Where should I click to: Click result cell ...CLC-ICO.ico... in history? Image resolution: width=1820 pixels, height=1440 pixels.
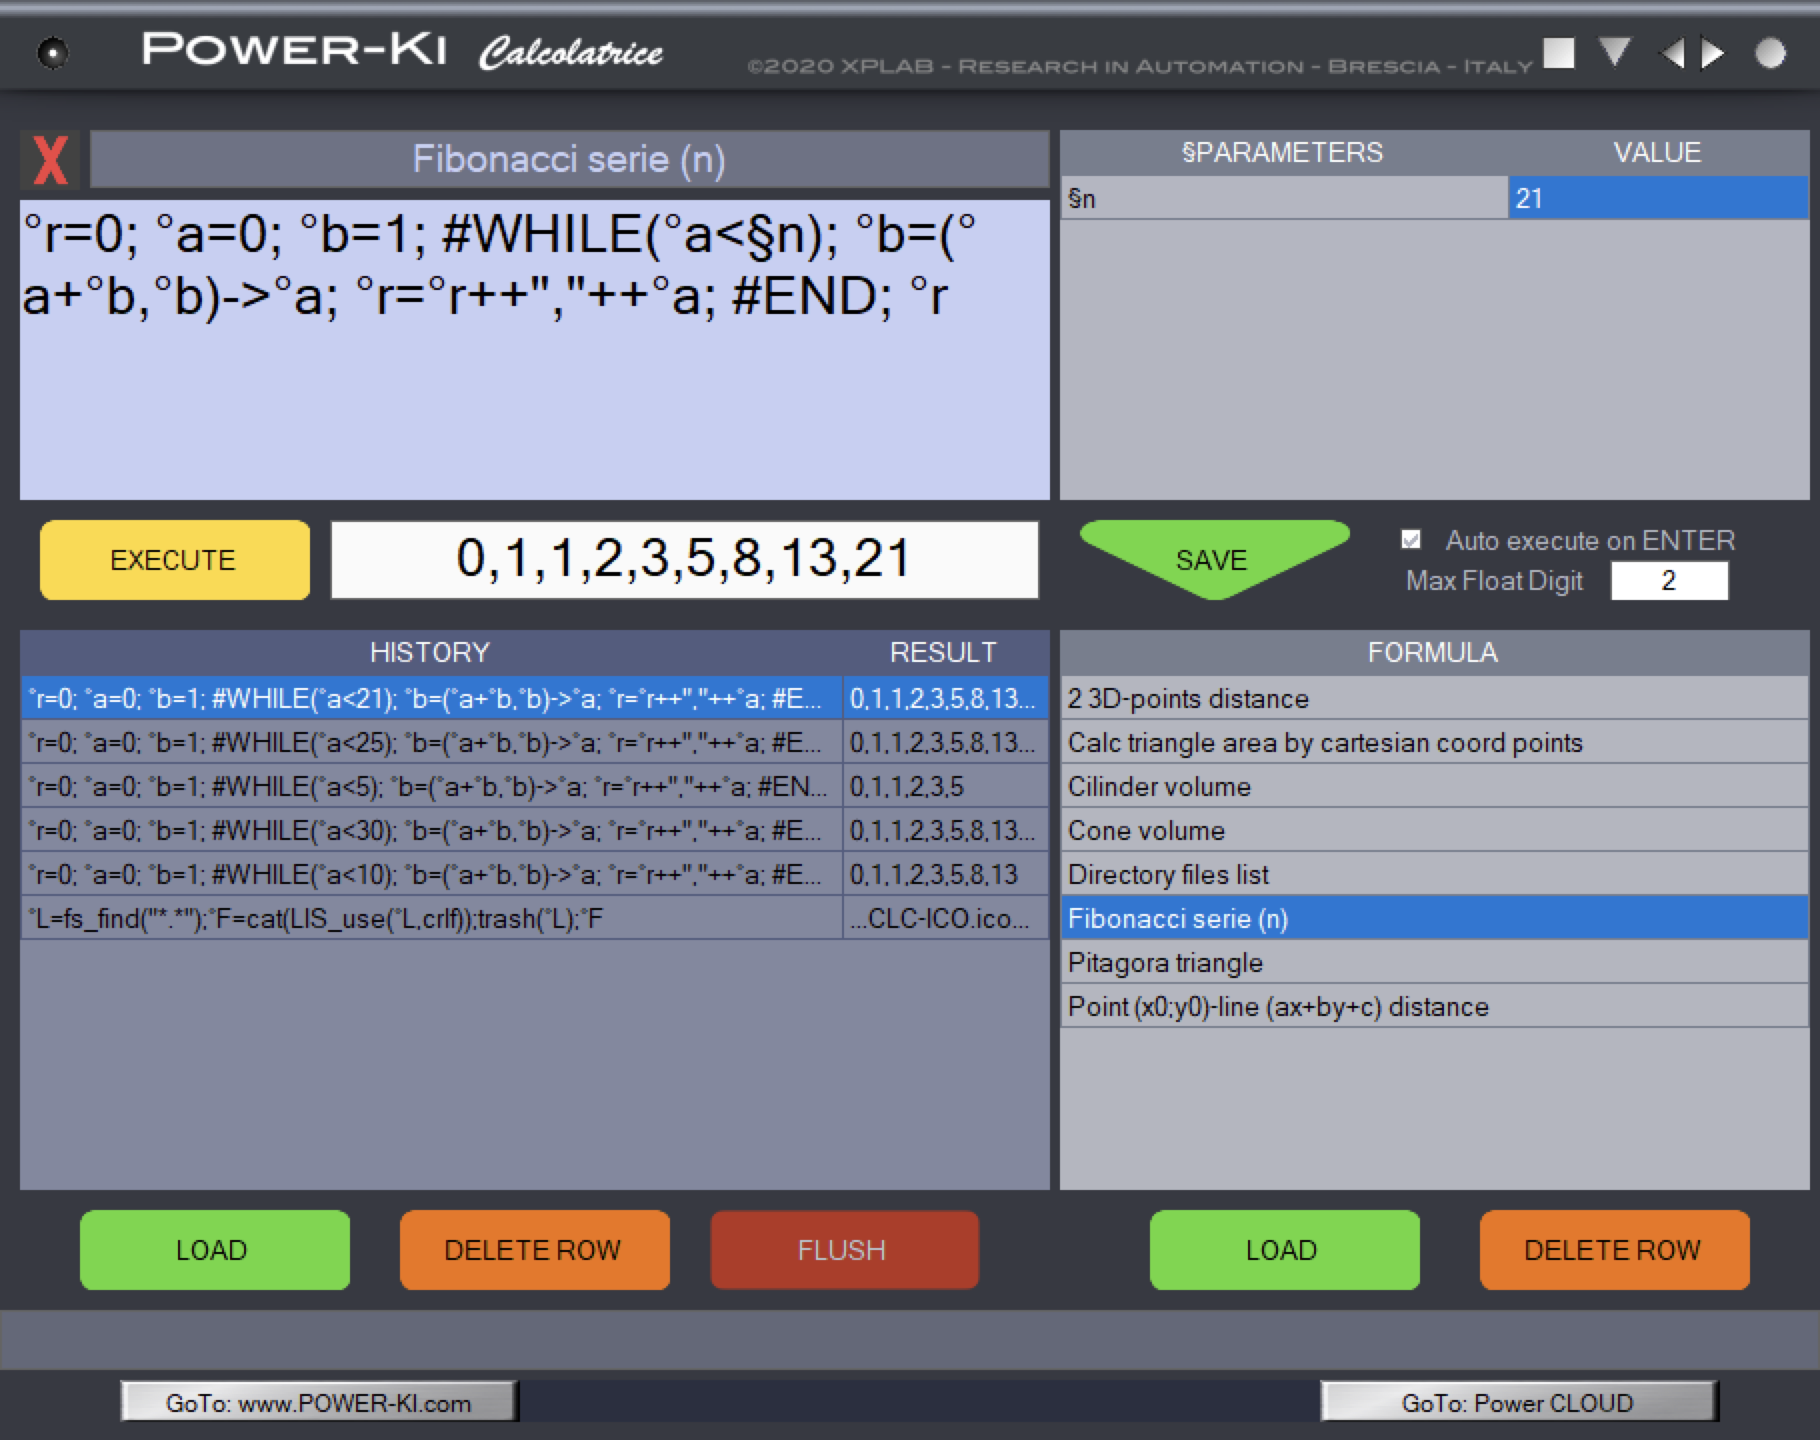946,918
